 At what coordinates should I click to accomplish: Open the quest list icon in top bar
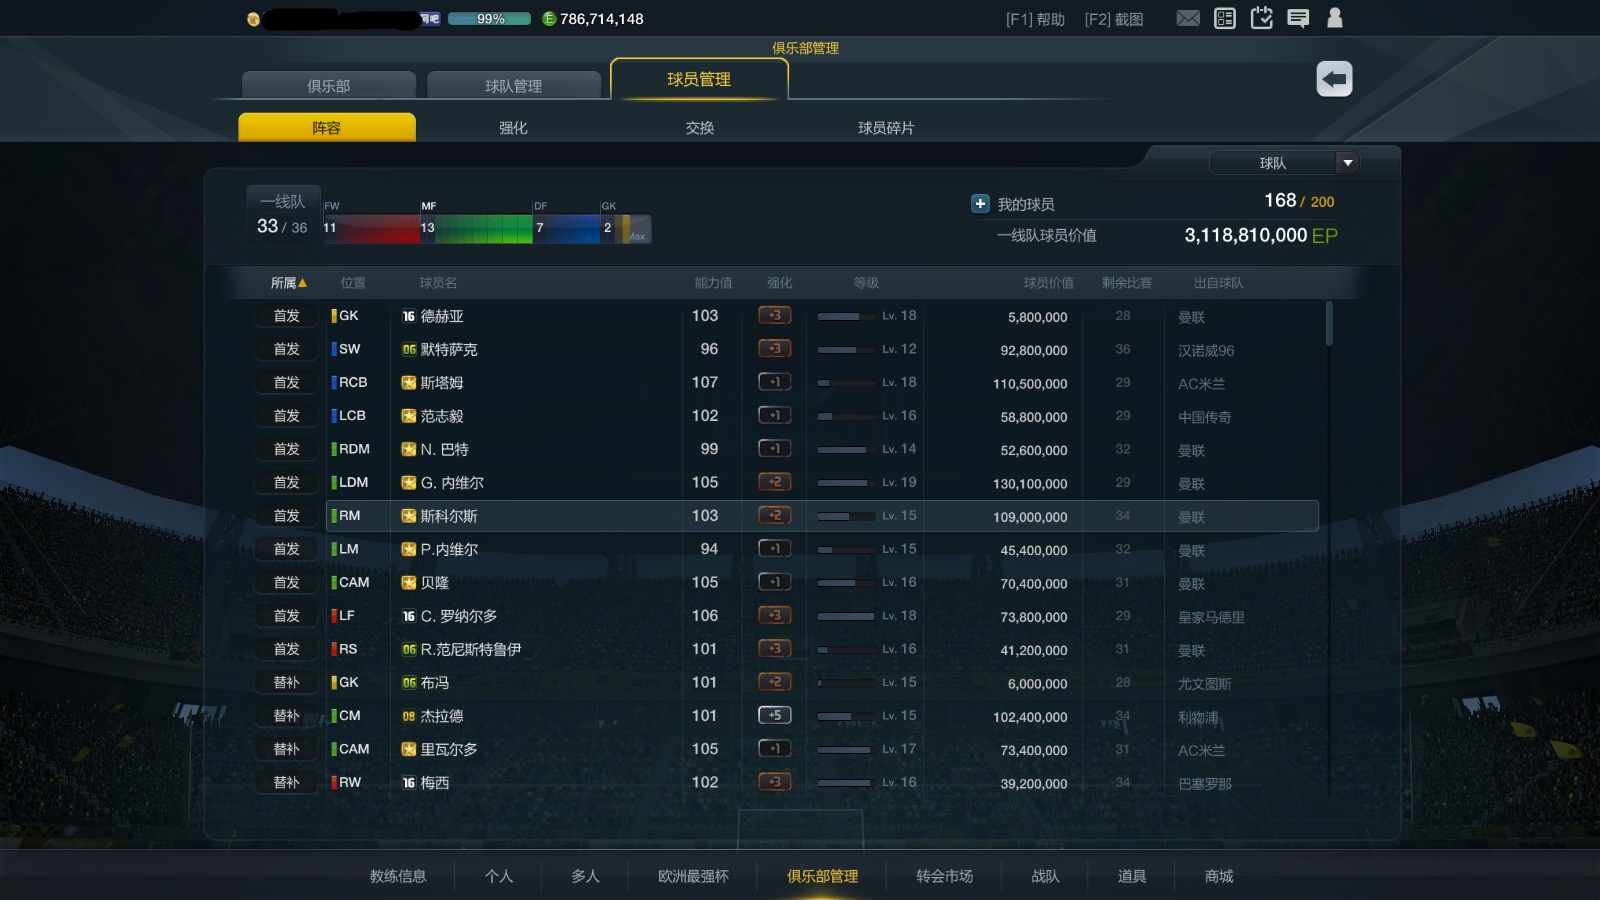tap(1224, 17)
